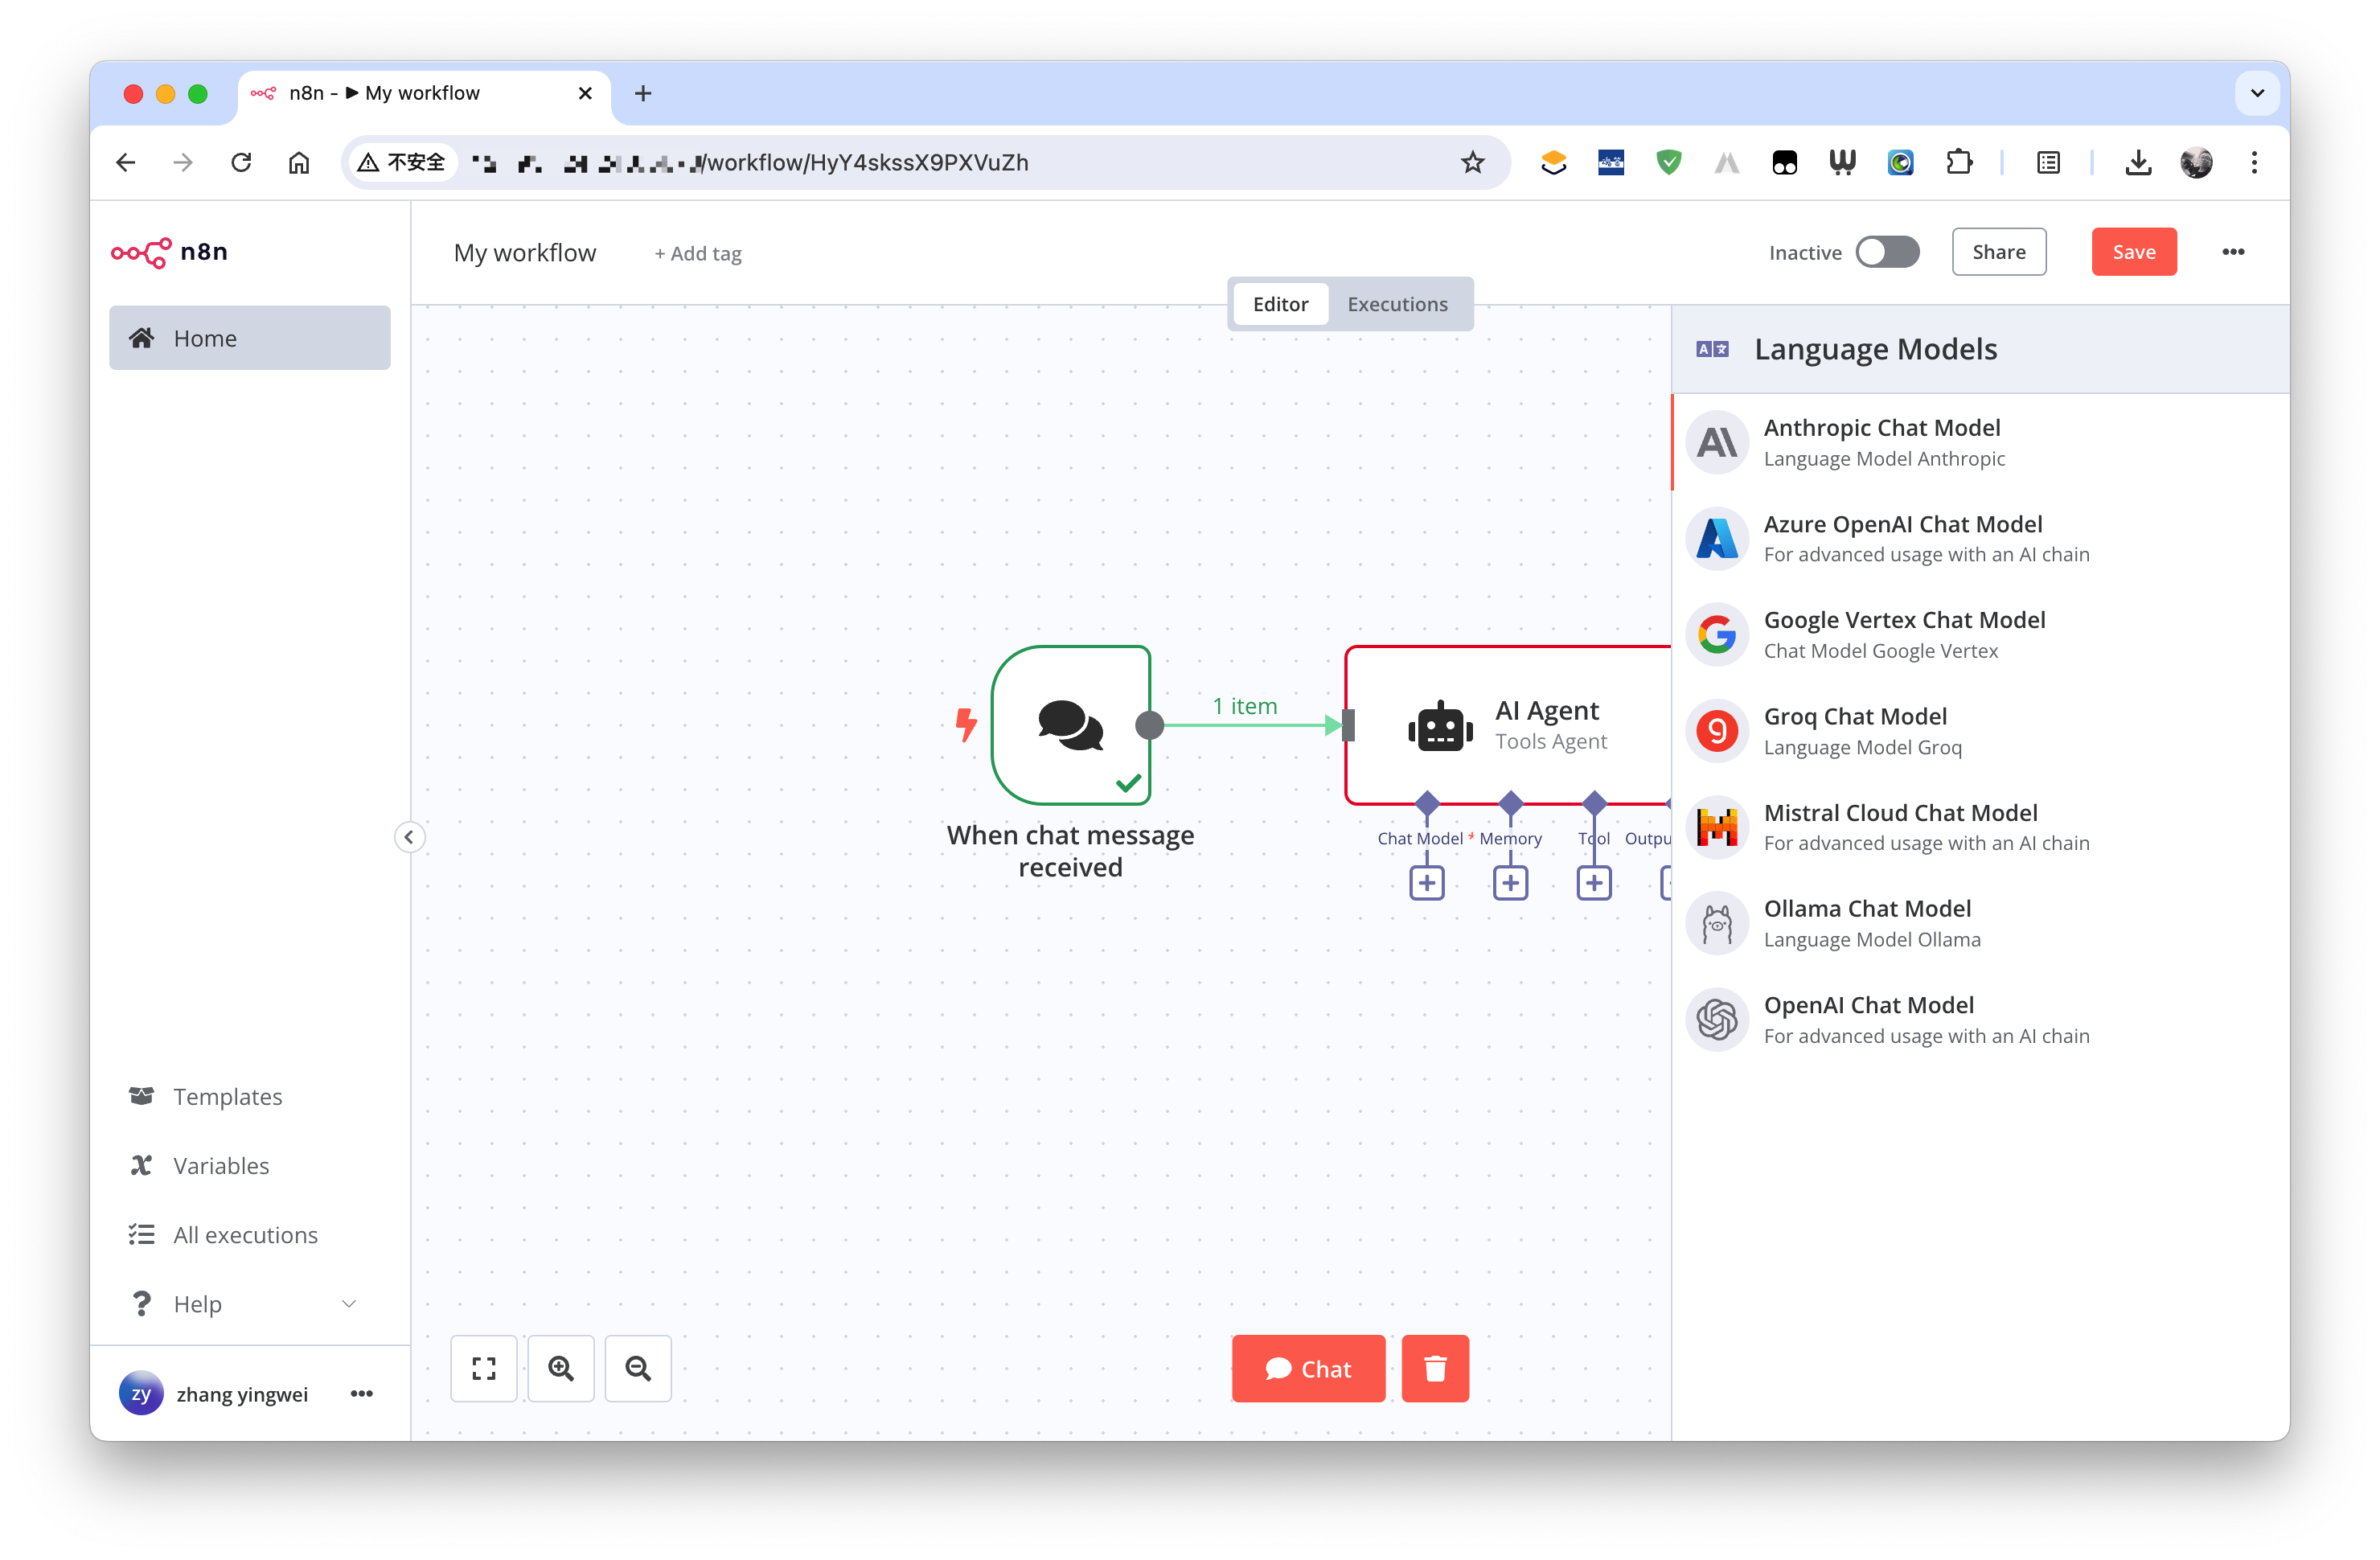Expand the tab search dropdown
The height and width of the screenshot is (1560, 2380).
click(x=2257, y=93)
